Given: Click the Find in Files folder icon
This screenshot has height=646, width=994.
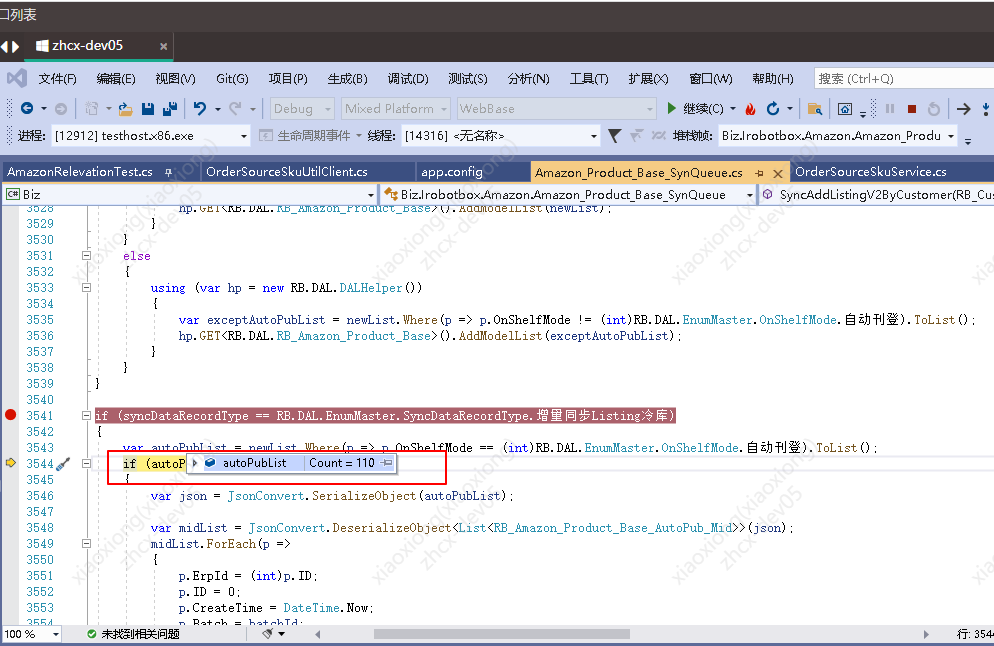Looking at the screenshot, I should point(815,109).
